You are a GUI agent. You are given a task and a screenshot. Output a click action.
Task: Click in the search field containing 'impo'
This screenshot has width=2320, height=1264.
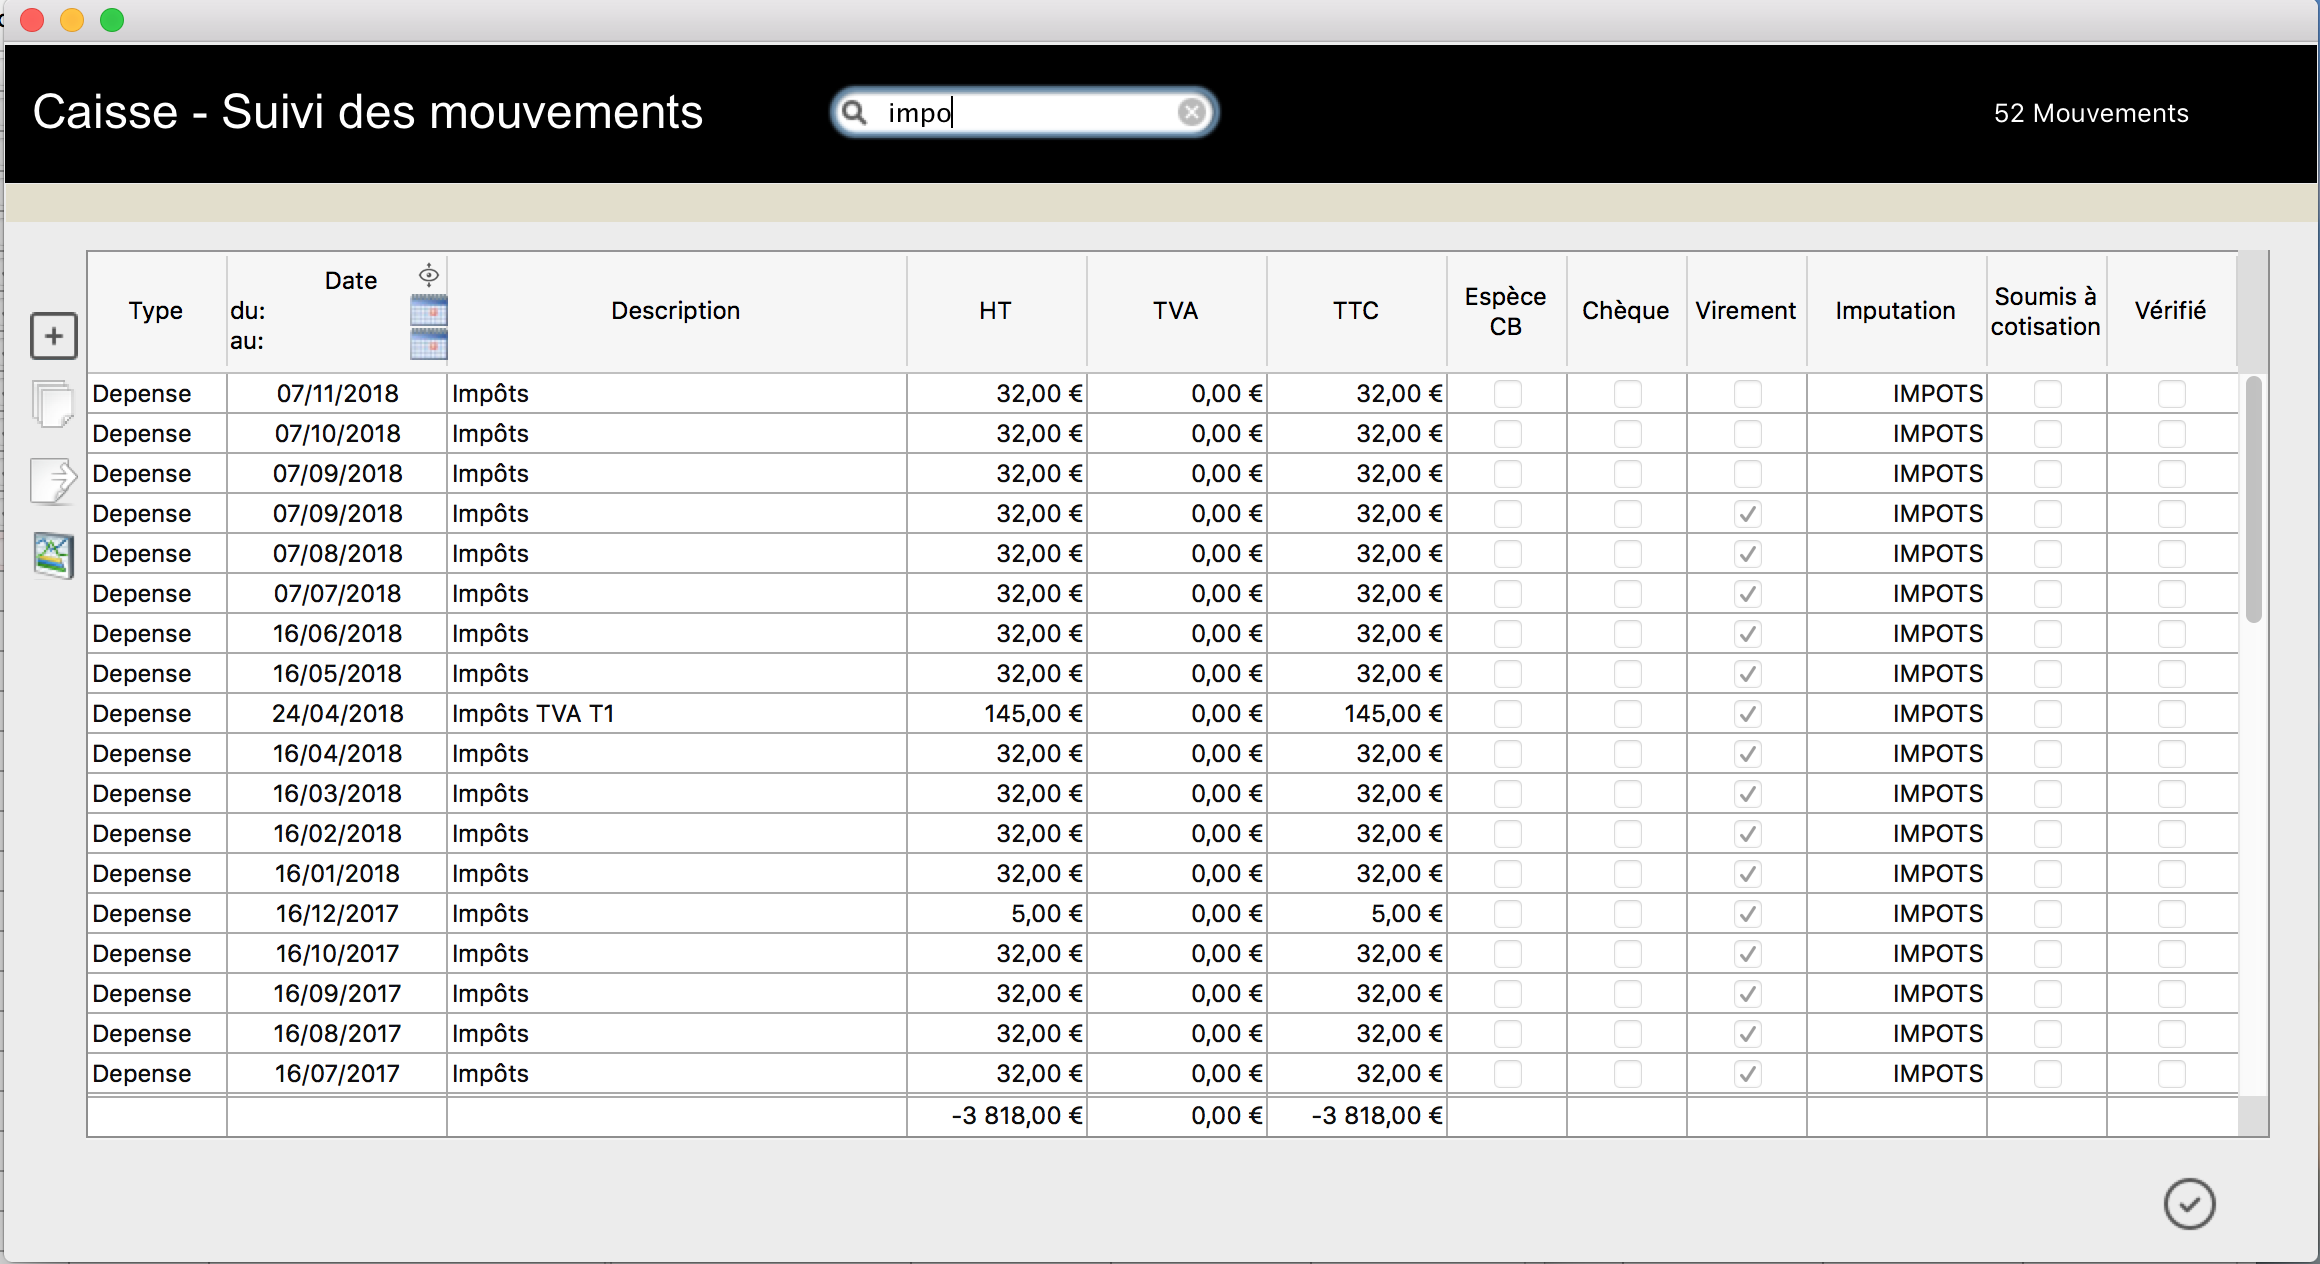click(x=1020, y=112)
